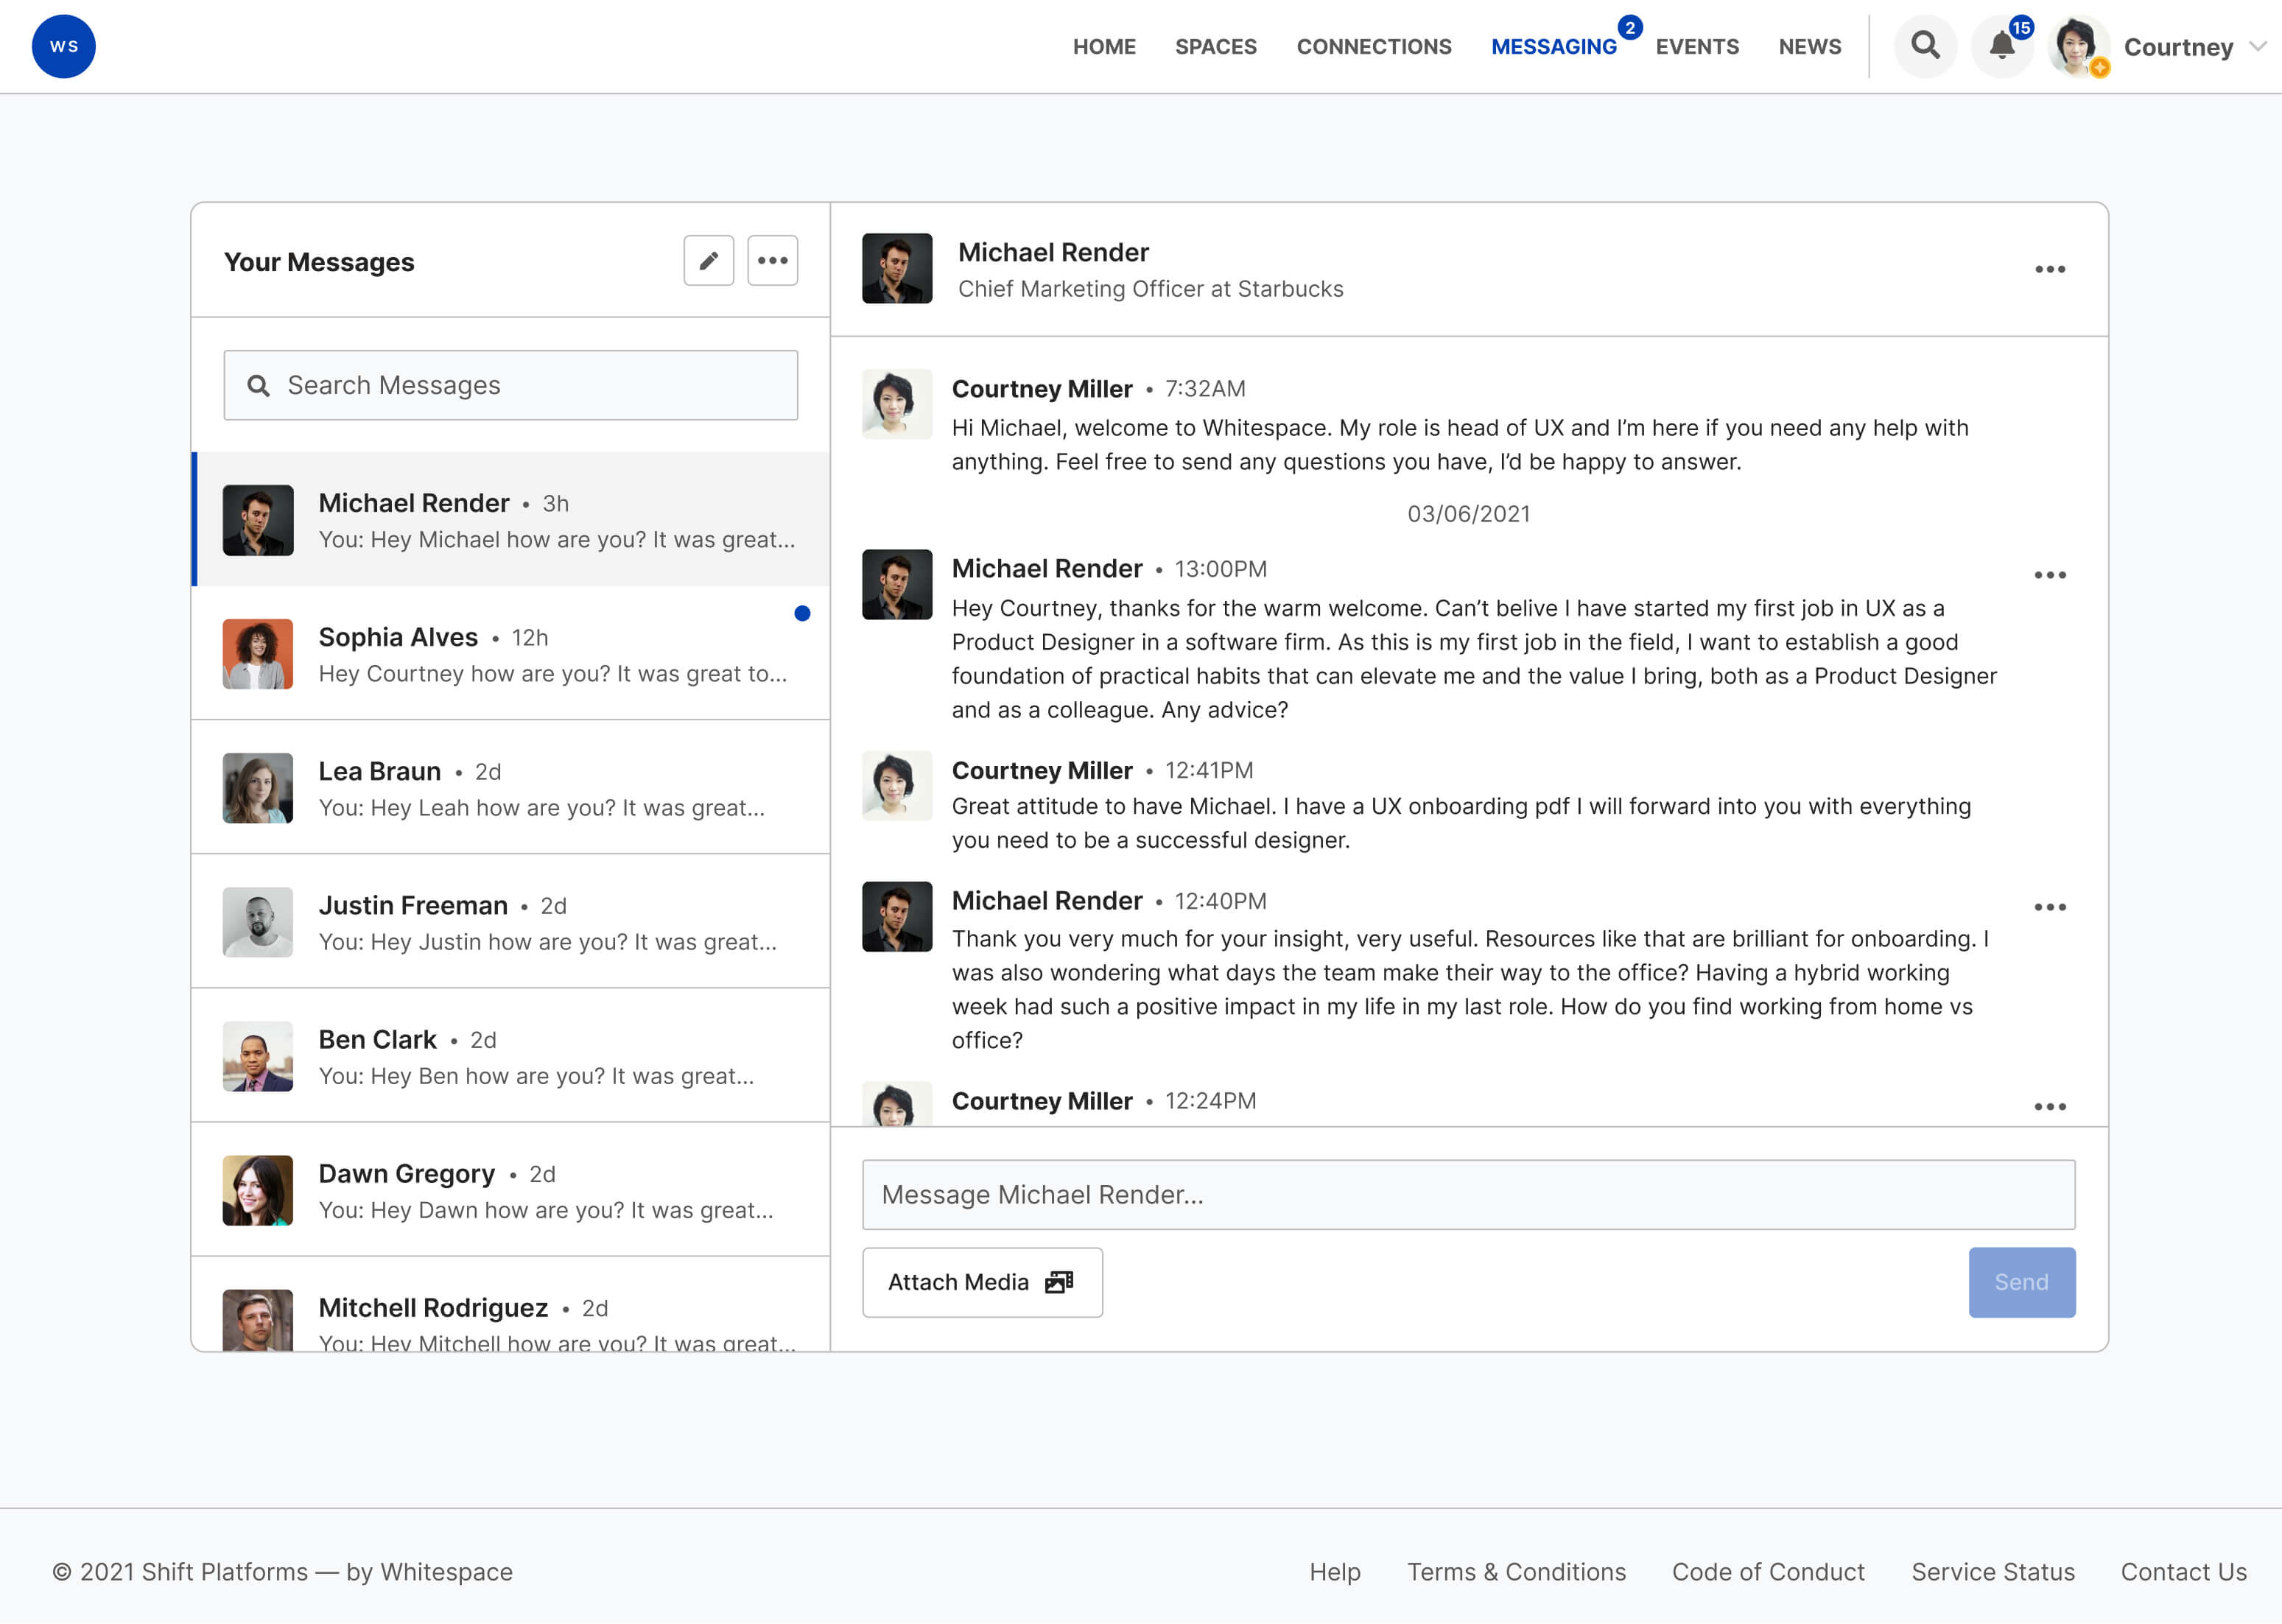Click Courtney Miller's avatar on 7:32AM message
The image size is (2282, 1624).
(x=897, y=403)
